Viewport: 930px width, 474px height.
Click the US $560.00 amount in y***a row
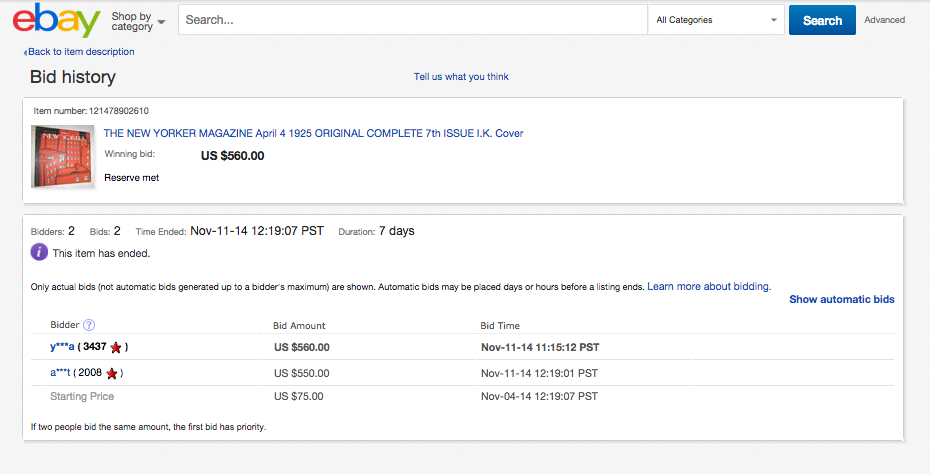301,348
